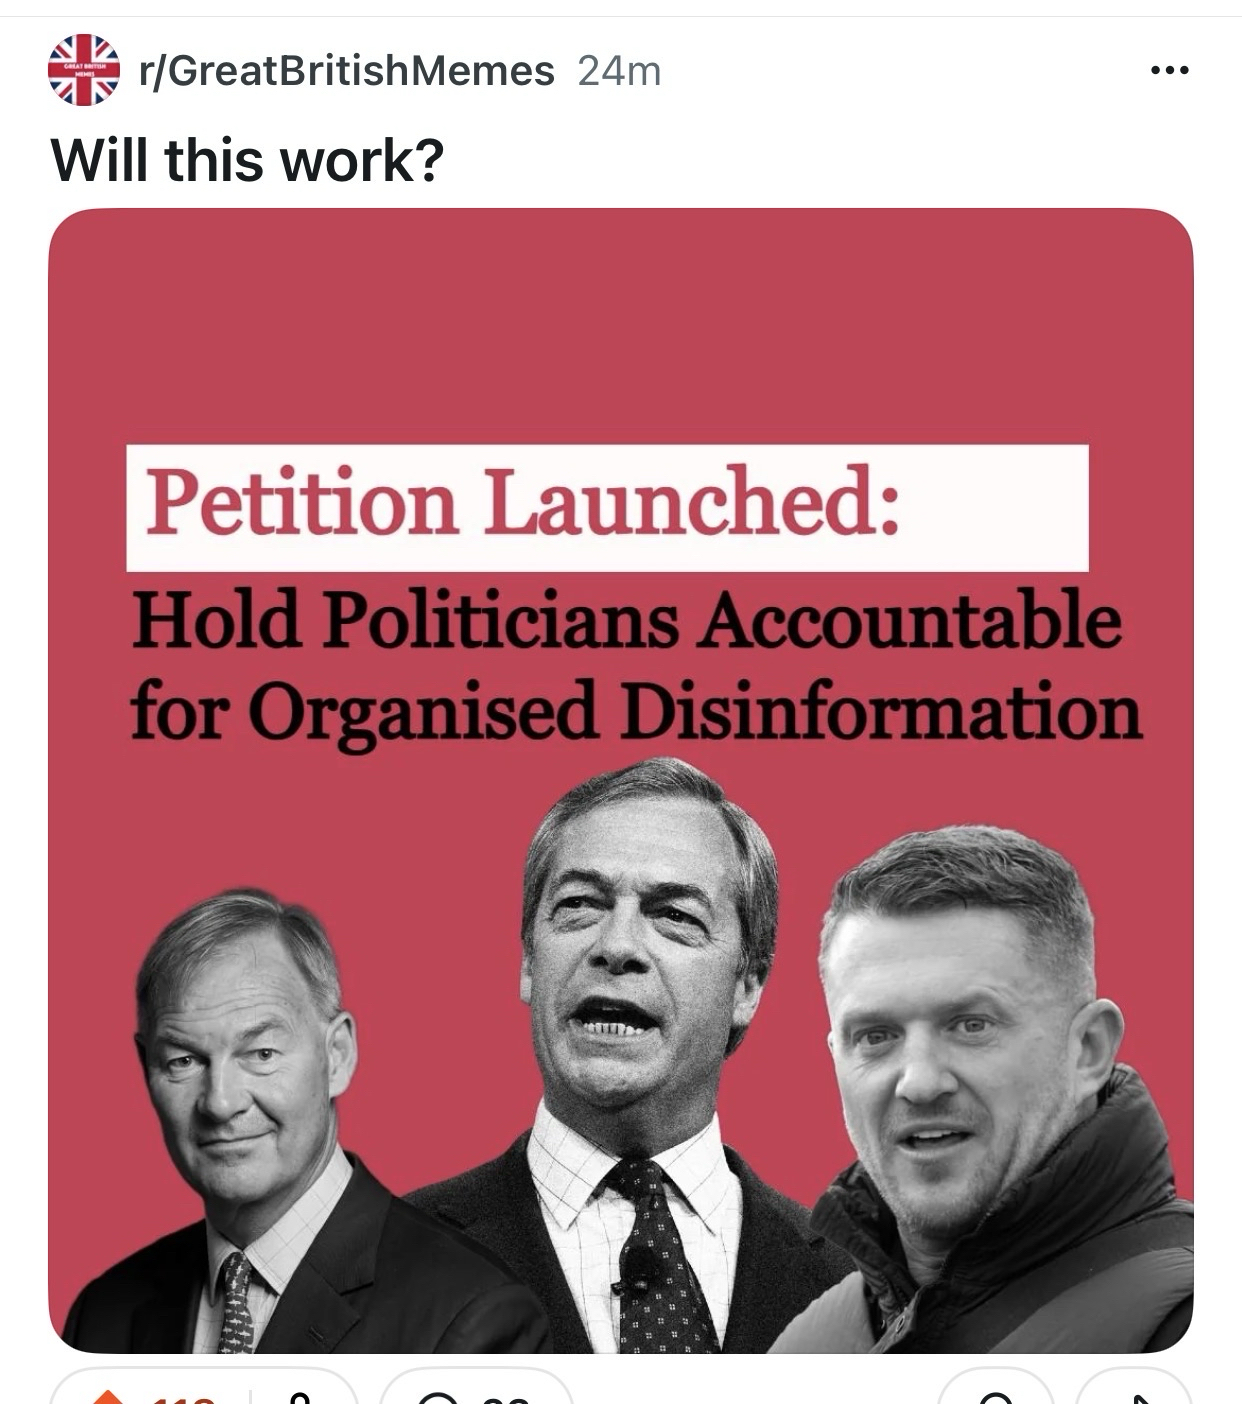Click the 24m post timestamp
This screenshot has width=1242, height=1404.
click(x=619, y=71)
